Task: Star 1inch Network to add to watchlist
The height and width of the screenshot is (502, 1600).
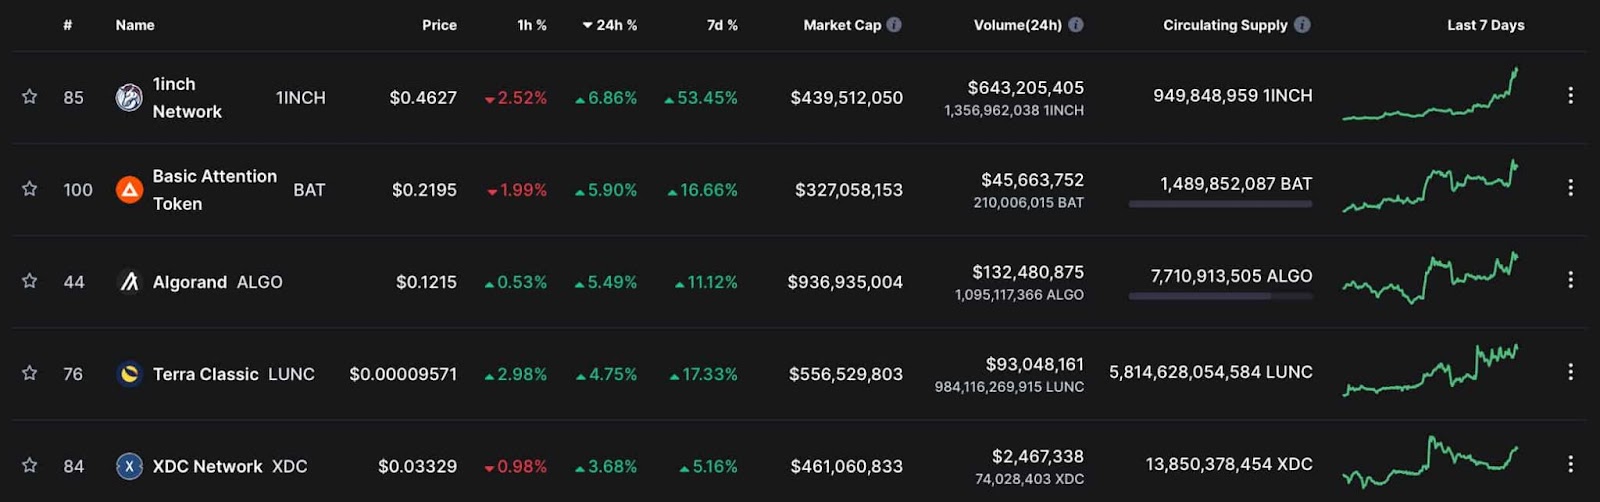Action: point(30,97)
